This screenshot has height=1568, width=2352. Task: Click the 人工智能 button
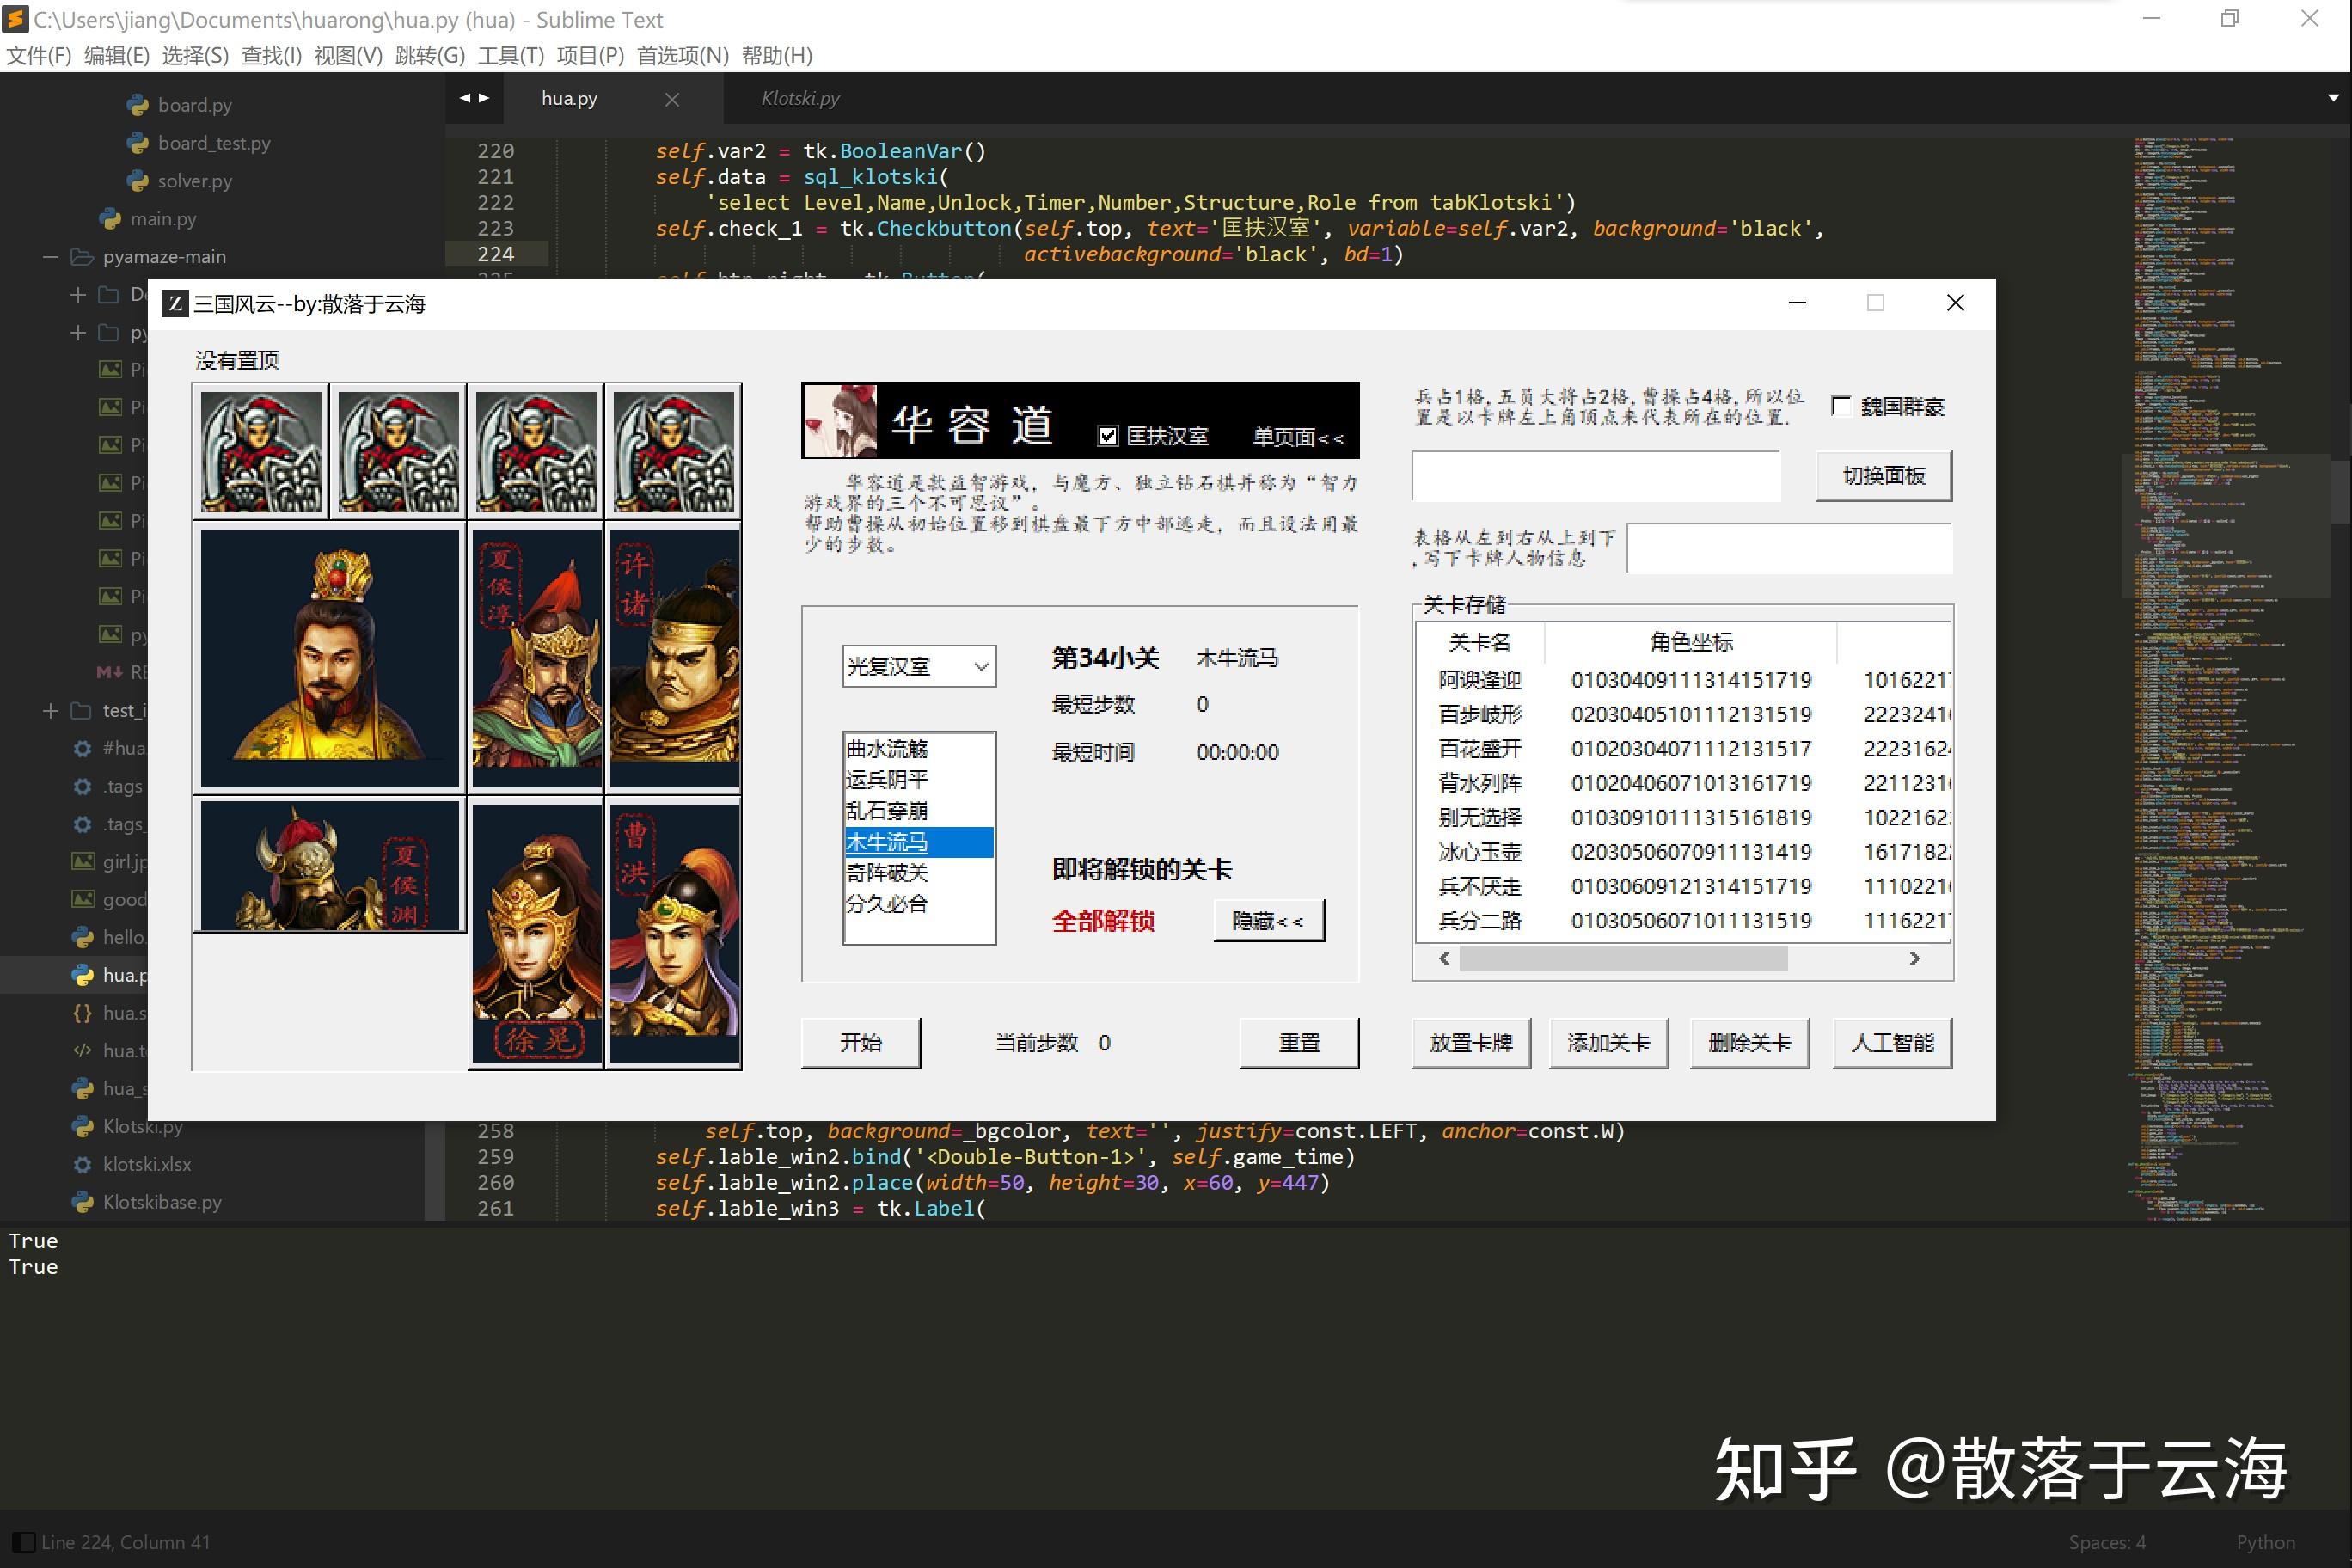pos(1893,1043)
